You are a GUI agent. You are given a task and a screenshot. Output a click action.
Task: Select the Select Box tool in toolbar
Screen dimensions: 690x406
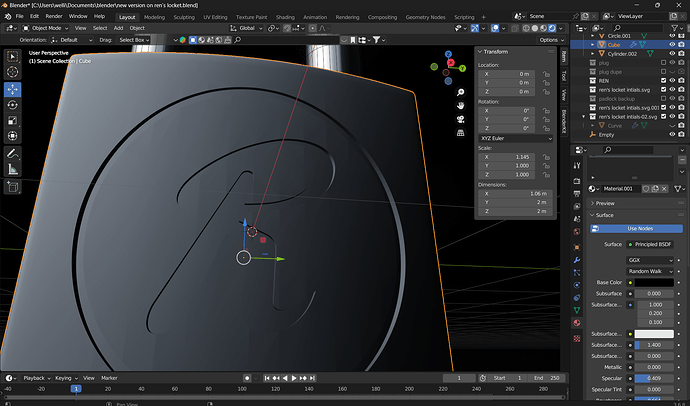coord(12,56)
